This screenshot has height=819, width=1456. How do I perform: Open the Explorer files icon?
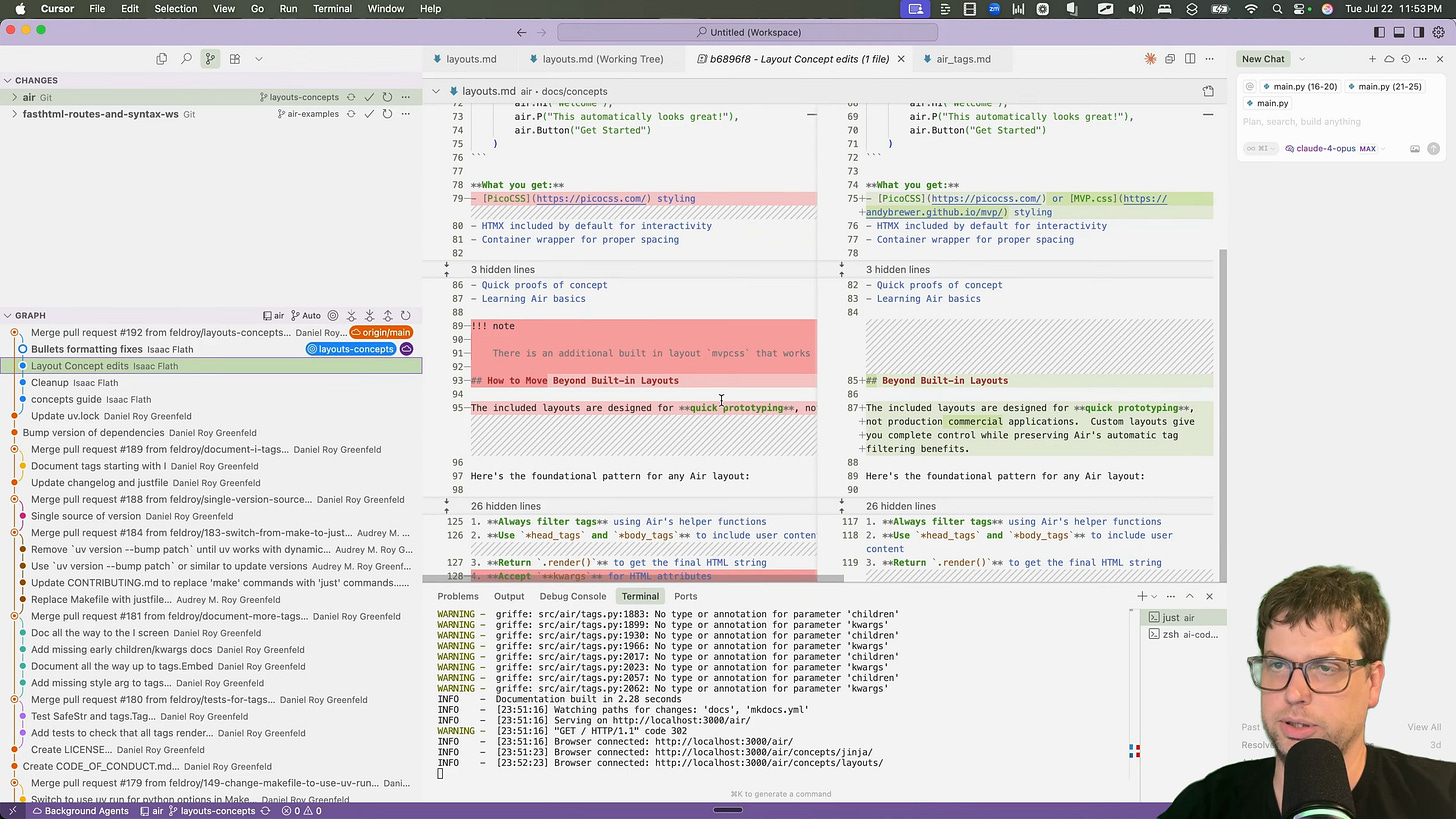point(161,59)
